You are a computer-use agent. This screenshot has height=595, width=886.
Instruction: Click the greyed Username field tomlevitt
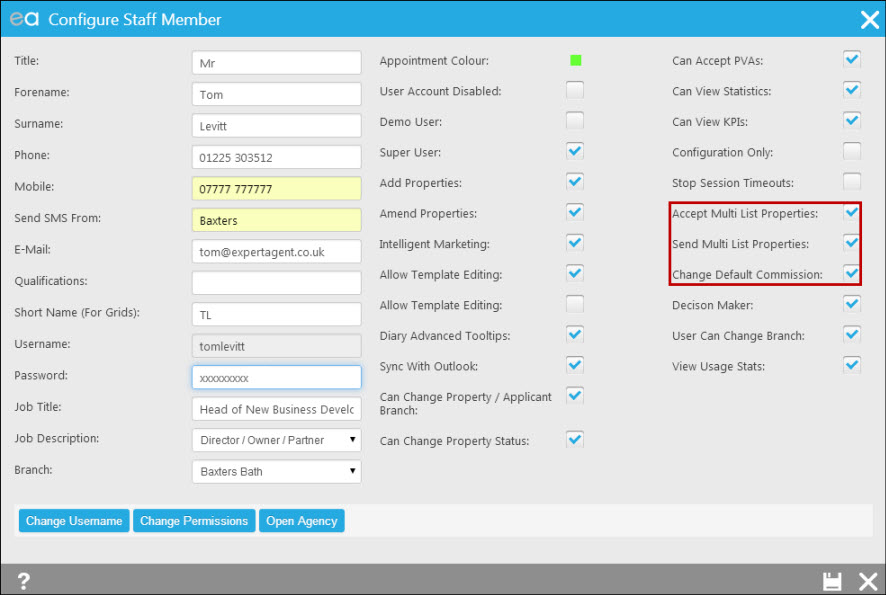(x=276, y=346)
